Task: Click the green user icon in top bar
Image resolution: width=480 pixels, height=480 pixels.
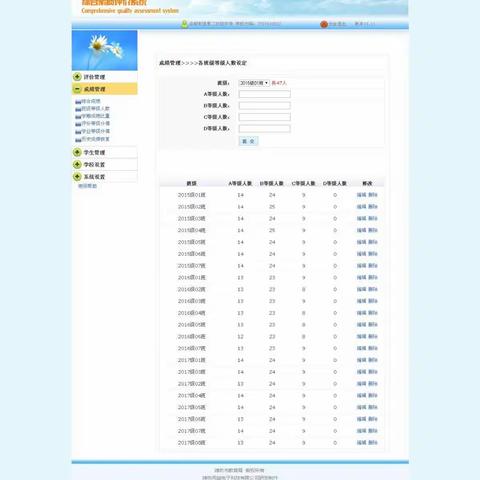Action: 184,24
